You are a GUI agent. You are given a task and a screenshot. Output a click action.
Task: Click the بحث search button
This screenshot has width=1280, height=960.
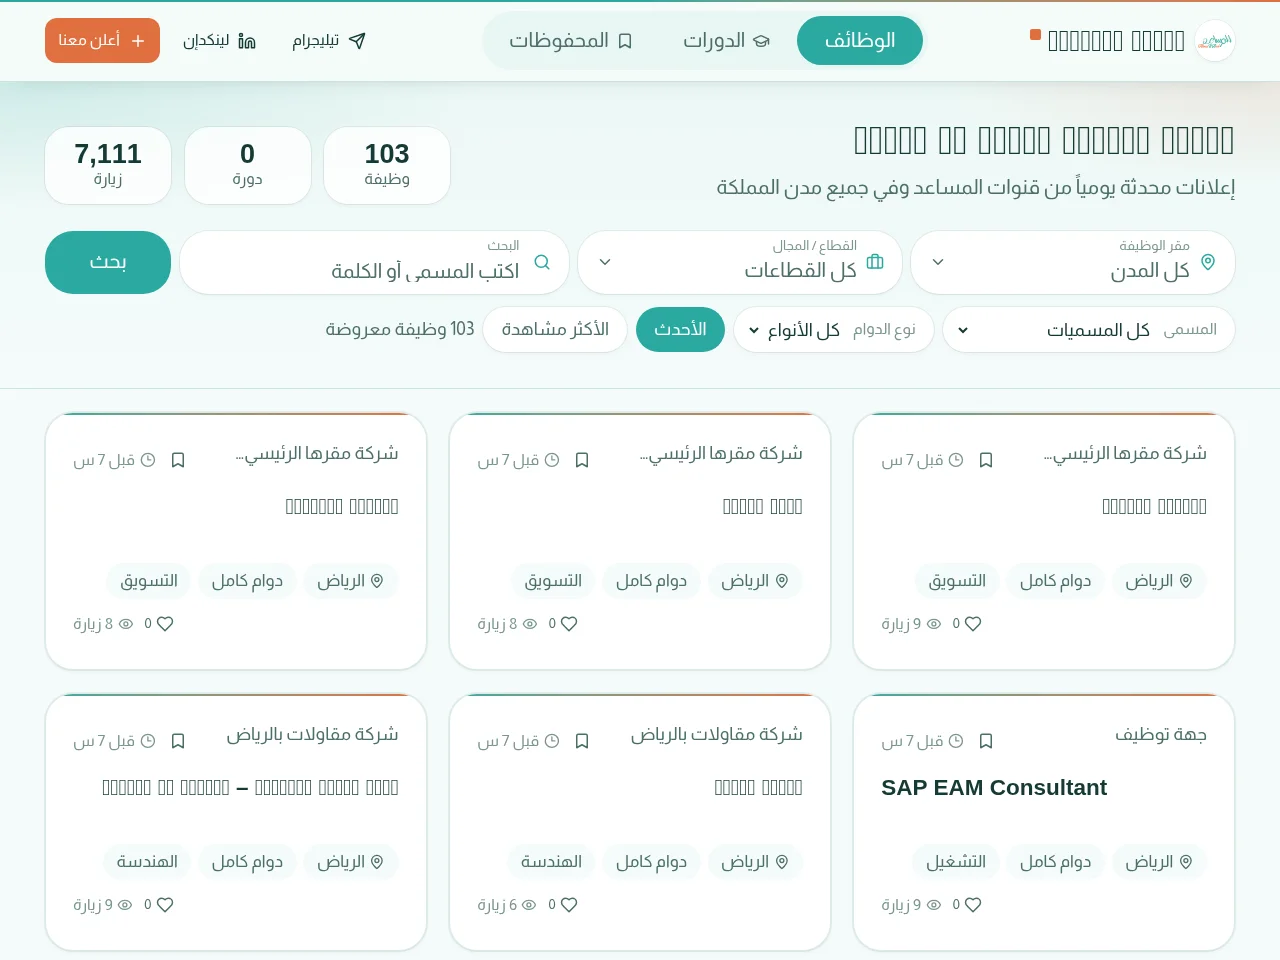pos(108,262)
